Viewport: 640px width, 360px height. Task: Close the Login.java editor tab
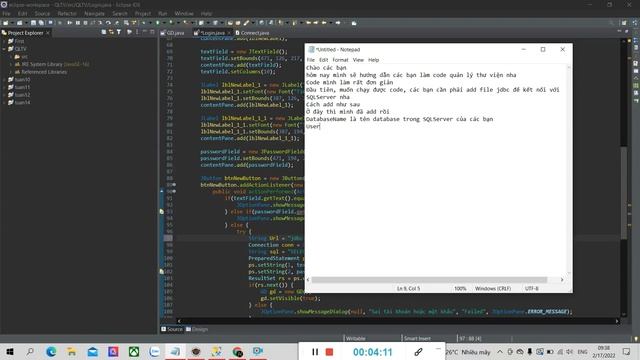coord(229,33)
